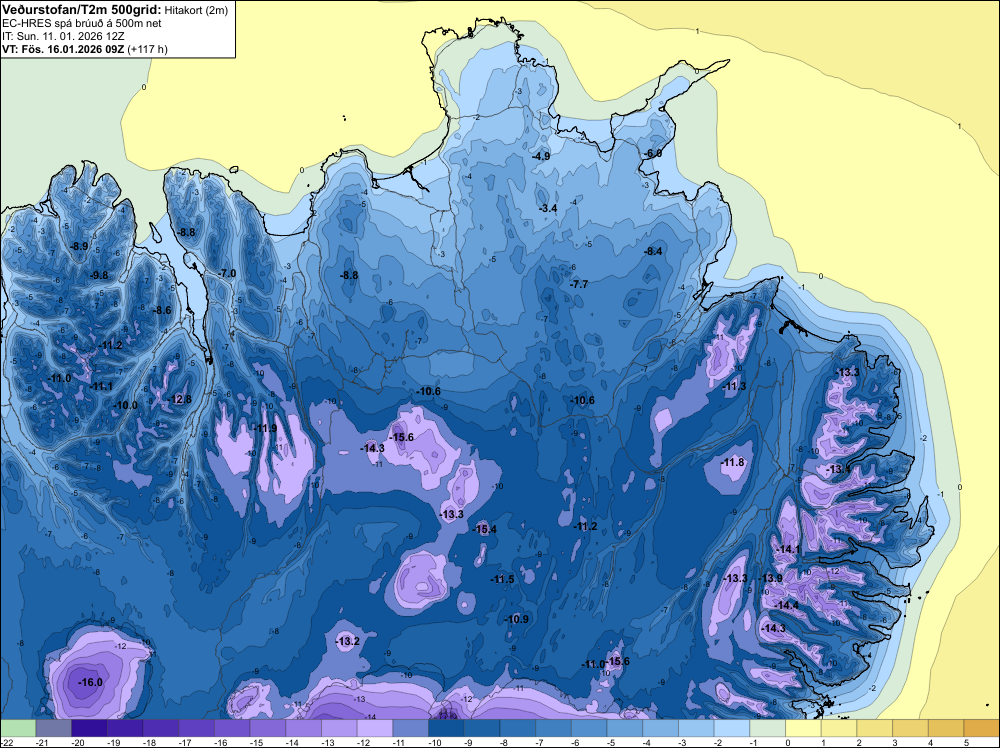Select the -9.8 temperature label

99,275
